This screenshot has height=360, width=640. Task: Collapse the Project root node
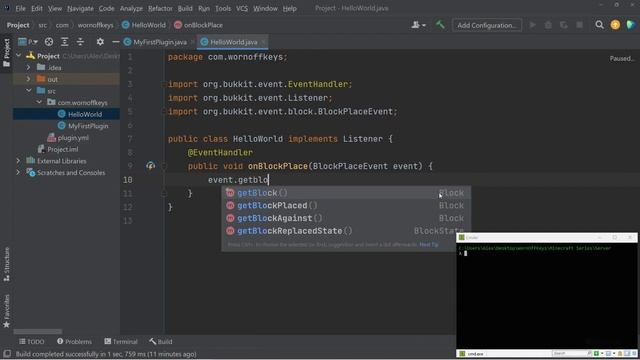[x=18, y=56]
